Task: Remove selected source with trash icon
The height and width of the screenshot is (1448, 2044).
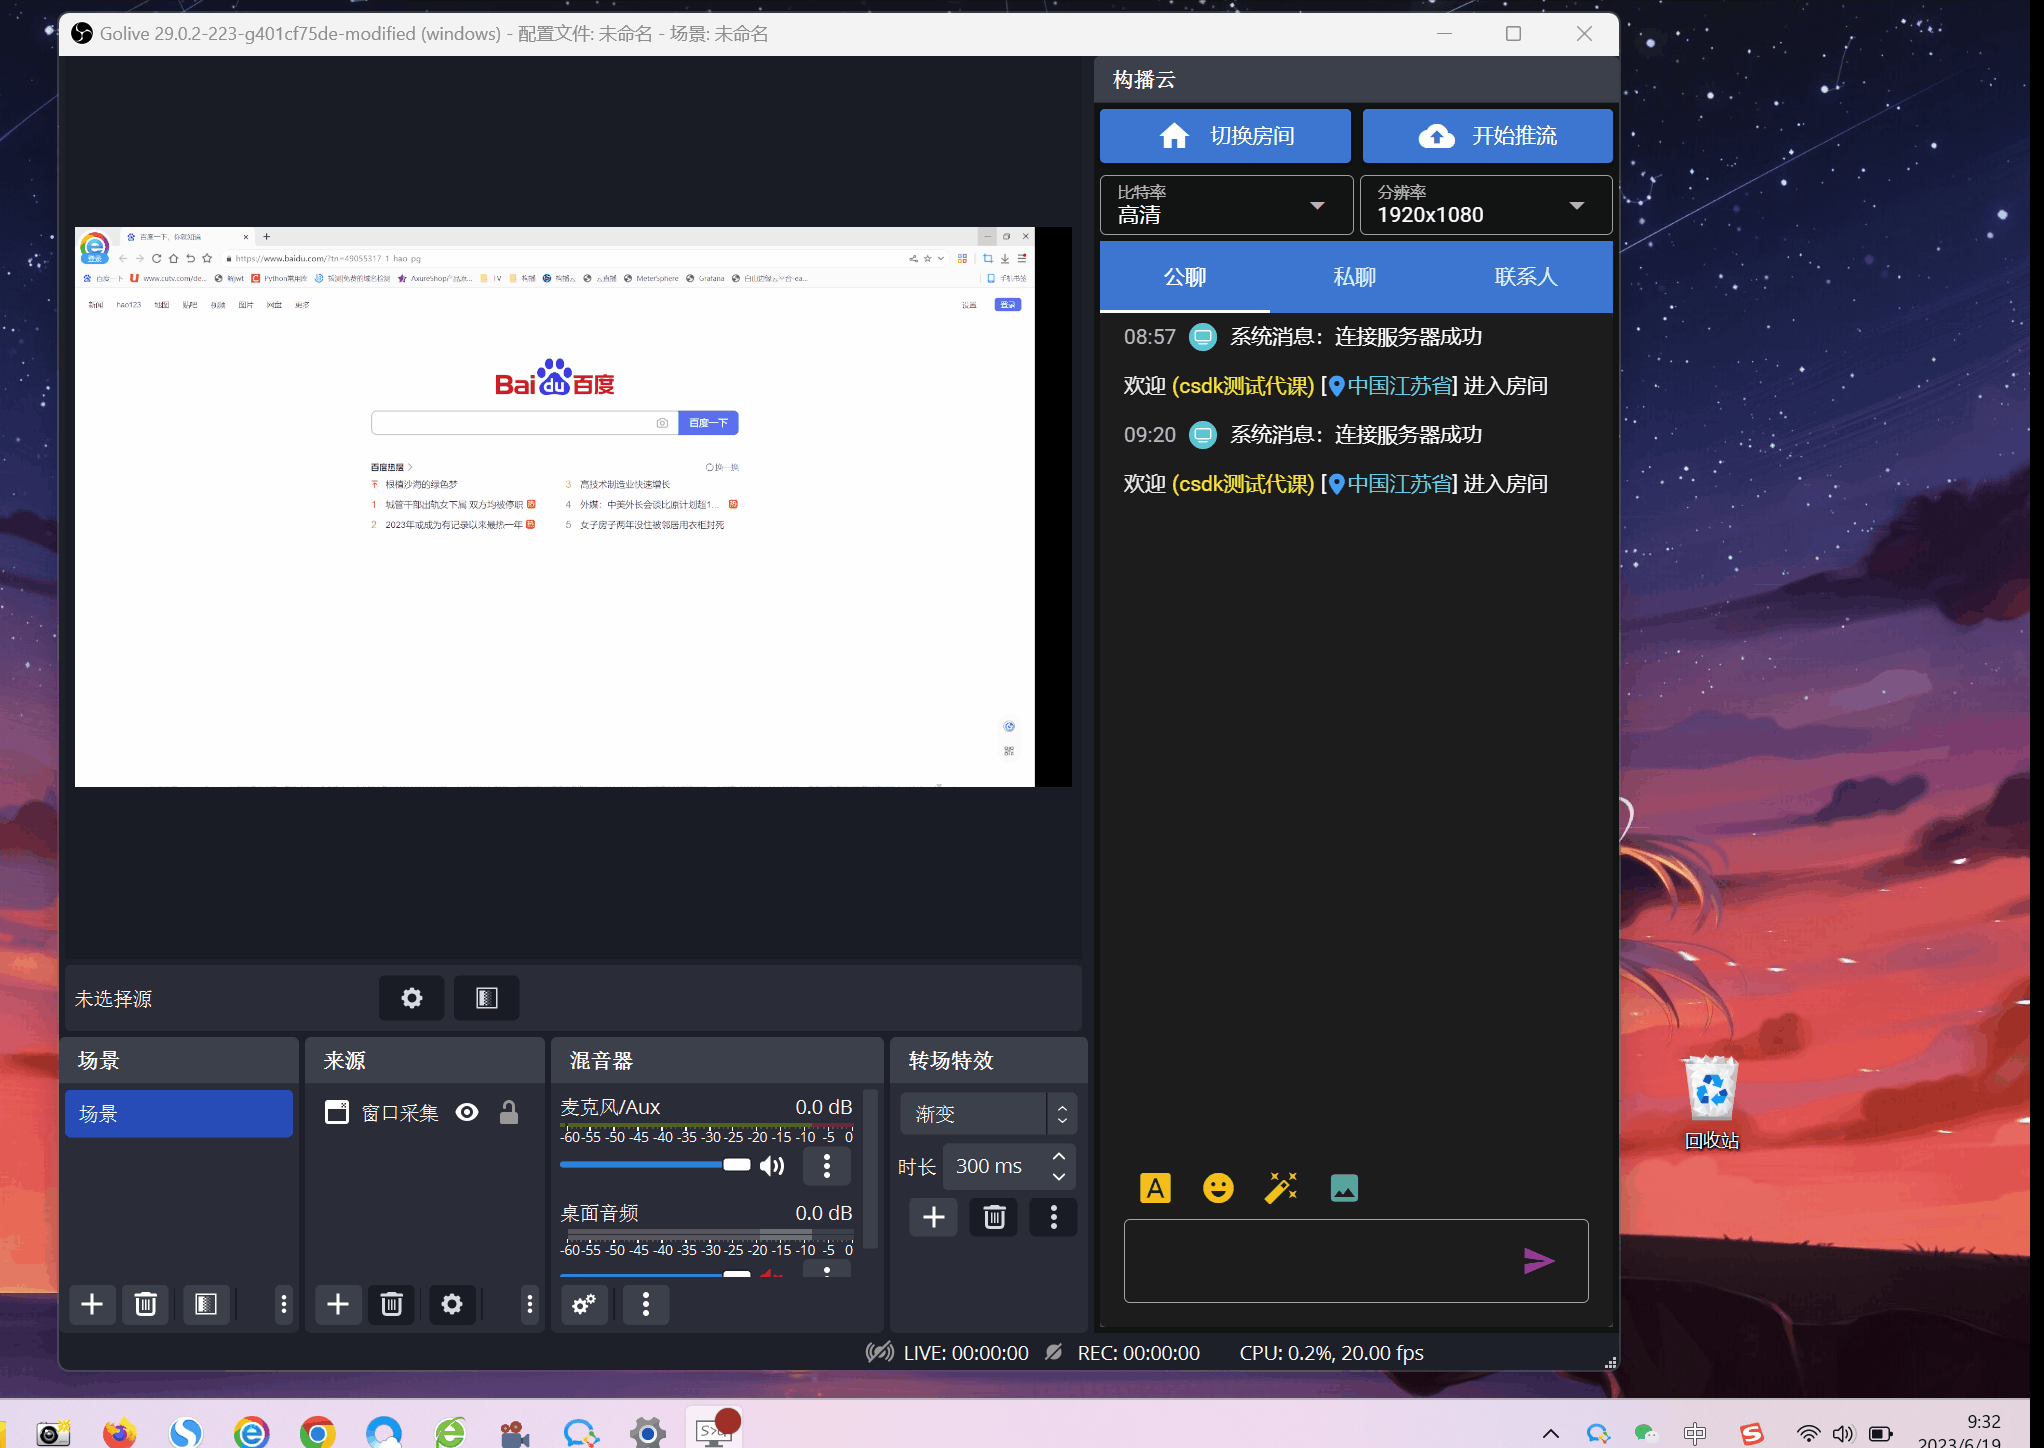Action: coord(392,1304)
